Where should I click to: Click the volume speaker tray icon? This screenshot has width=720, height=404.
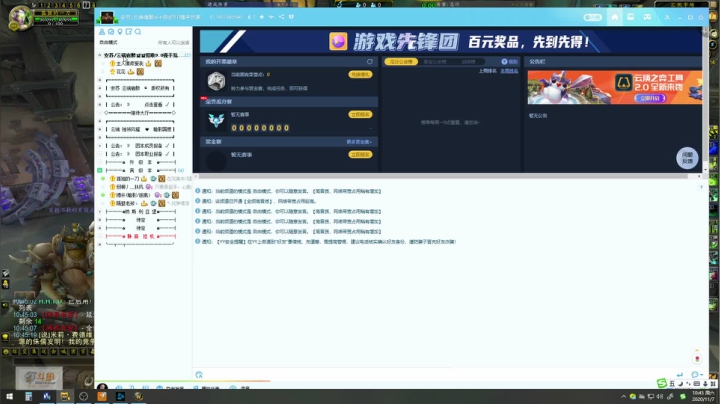[x=660, y=397]
